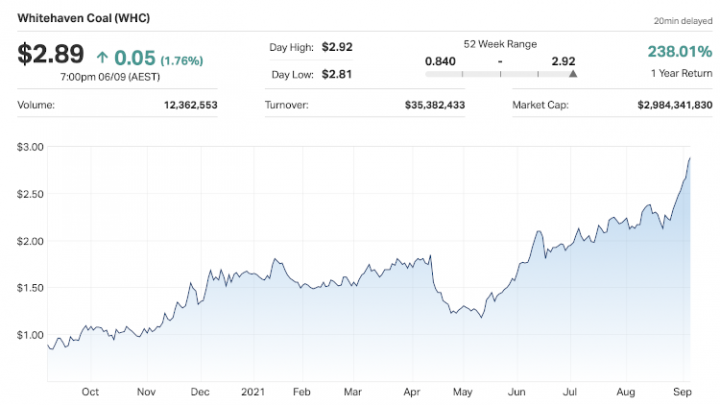Click the Dec label on the x-axis

click(x=200, y=392)
